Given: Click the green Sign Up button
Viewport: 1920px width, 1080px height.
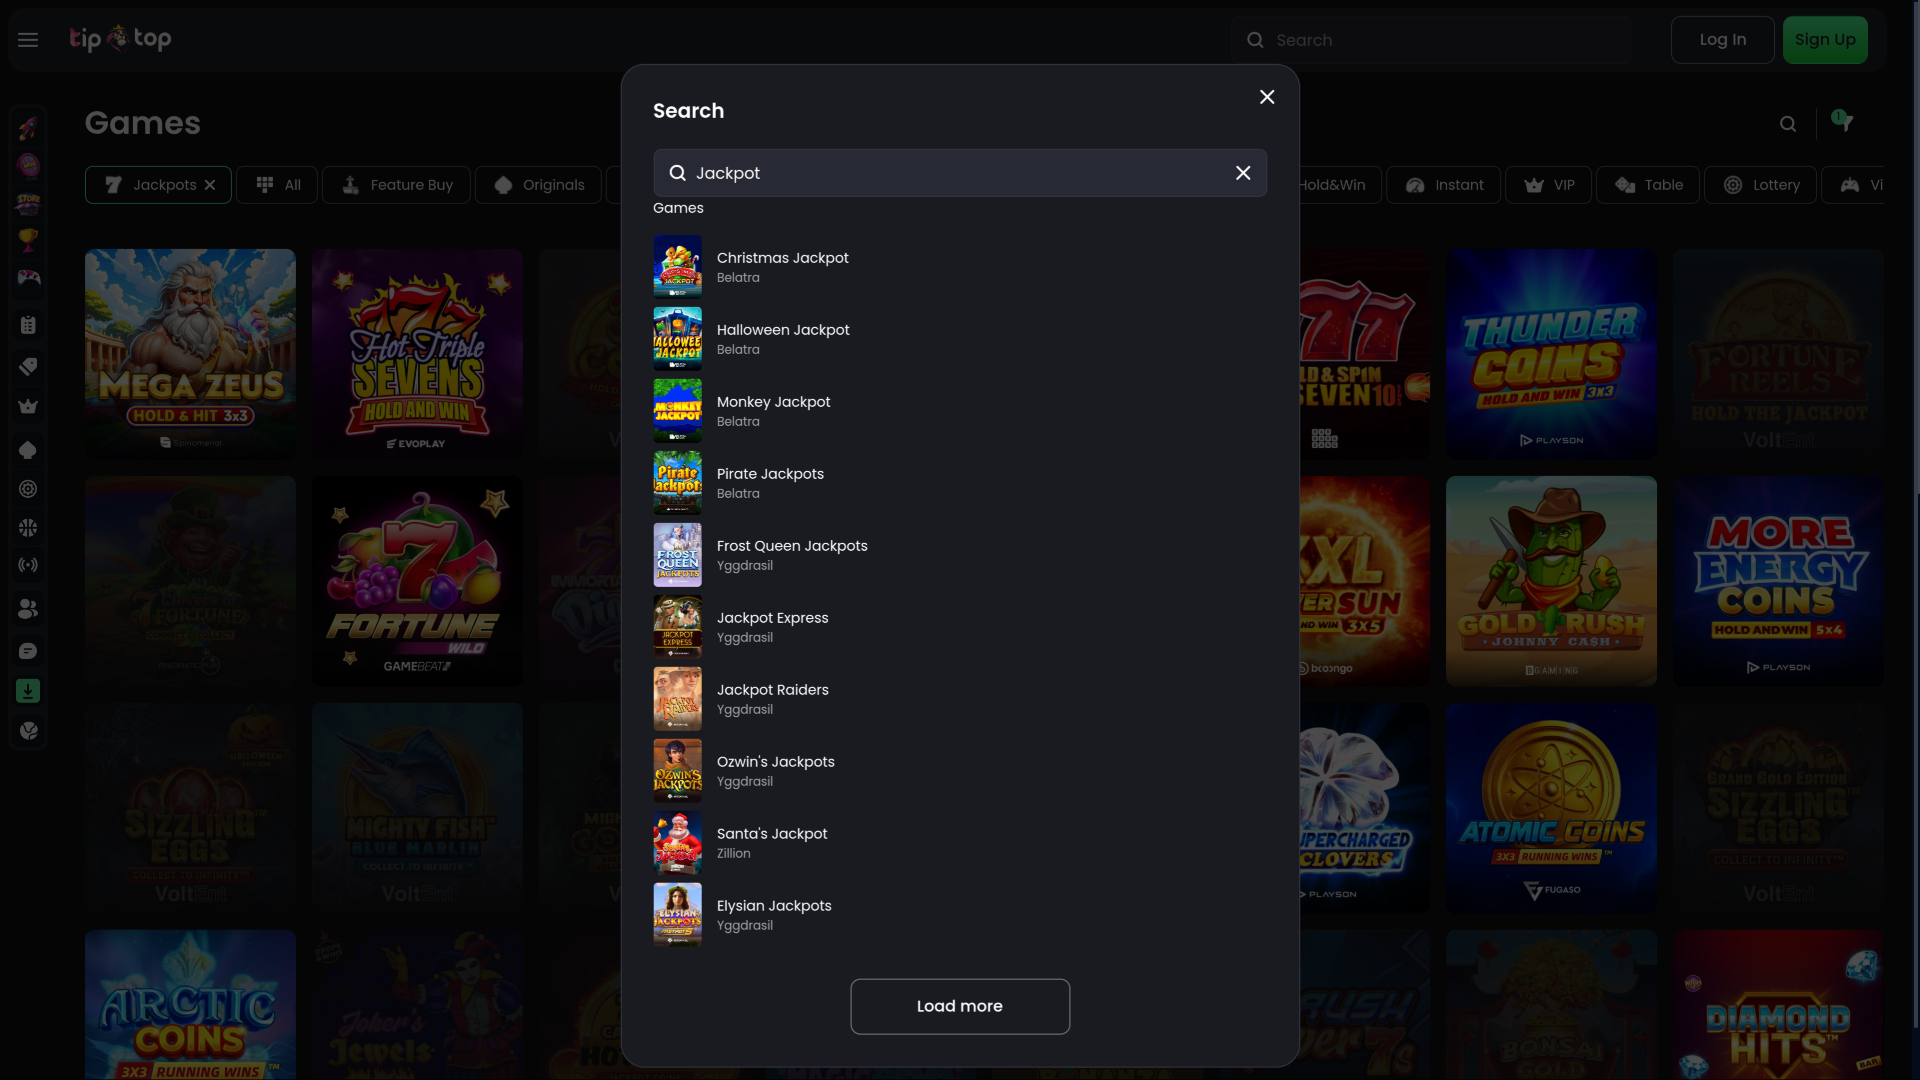Looking at the screenshot, I should coord(1825,40).
